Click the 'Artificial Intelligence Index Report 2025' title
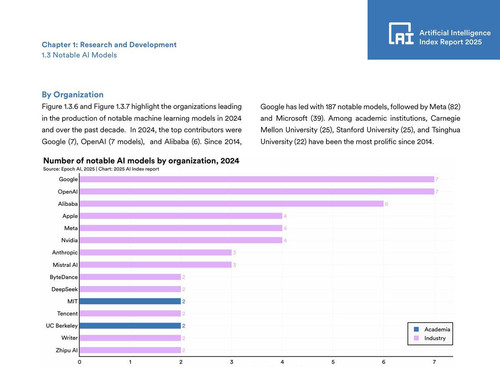Screen dimensions: 500x367 coord(455,37)
